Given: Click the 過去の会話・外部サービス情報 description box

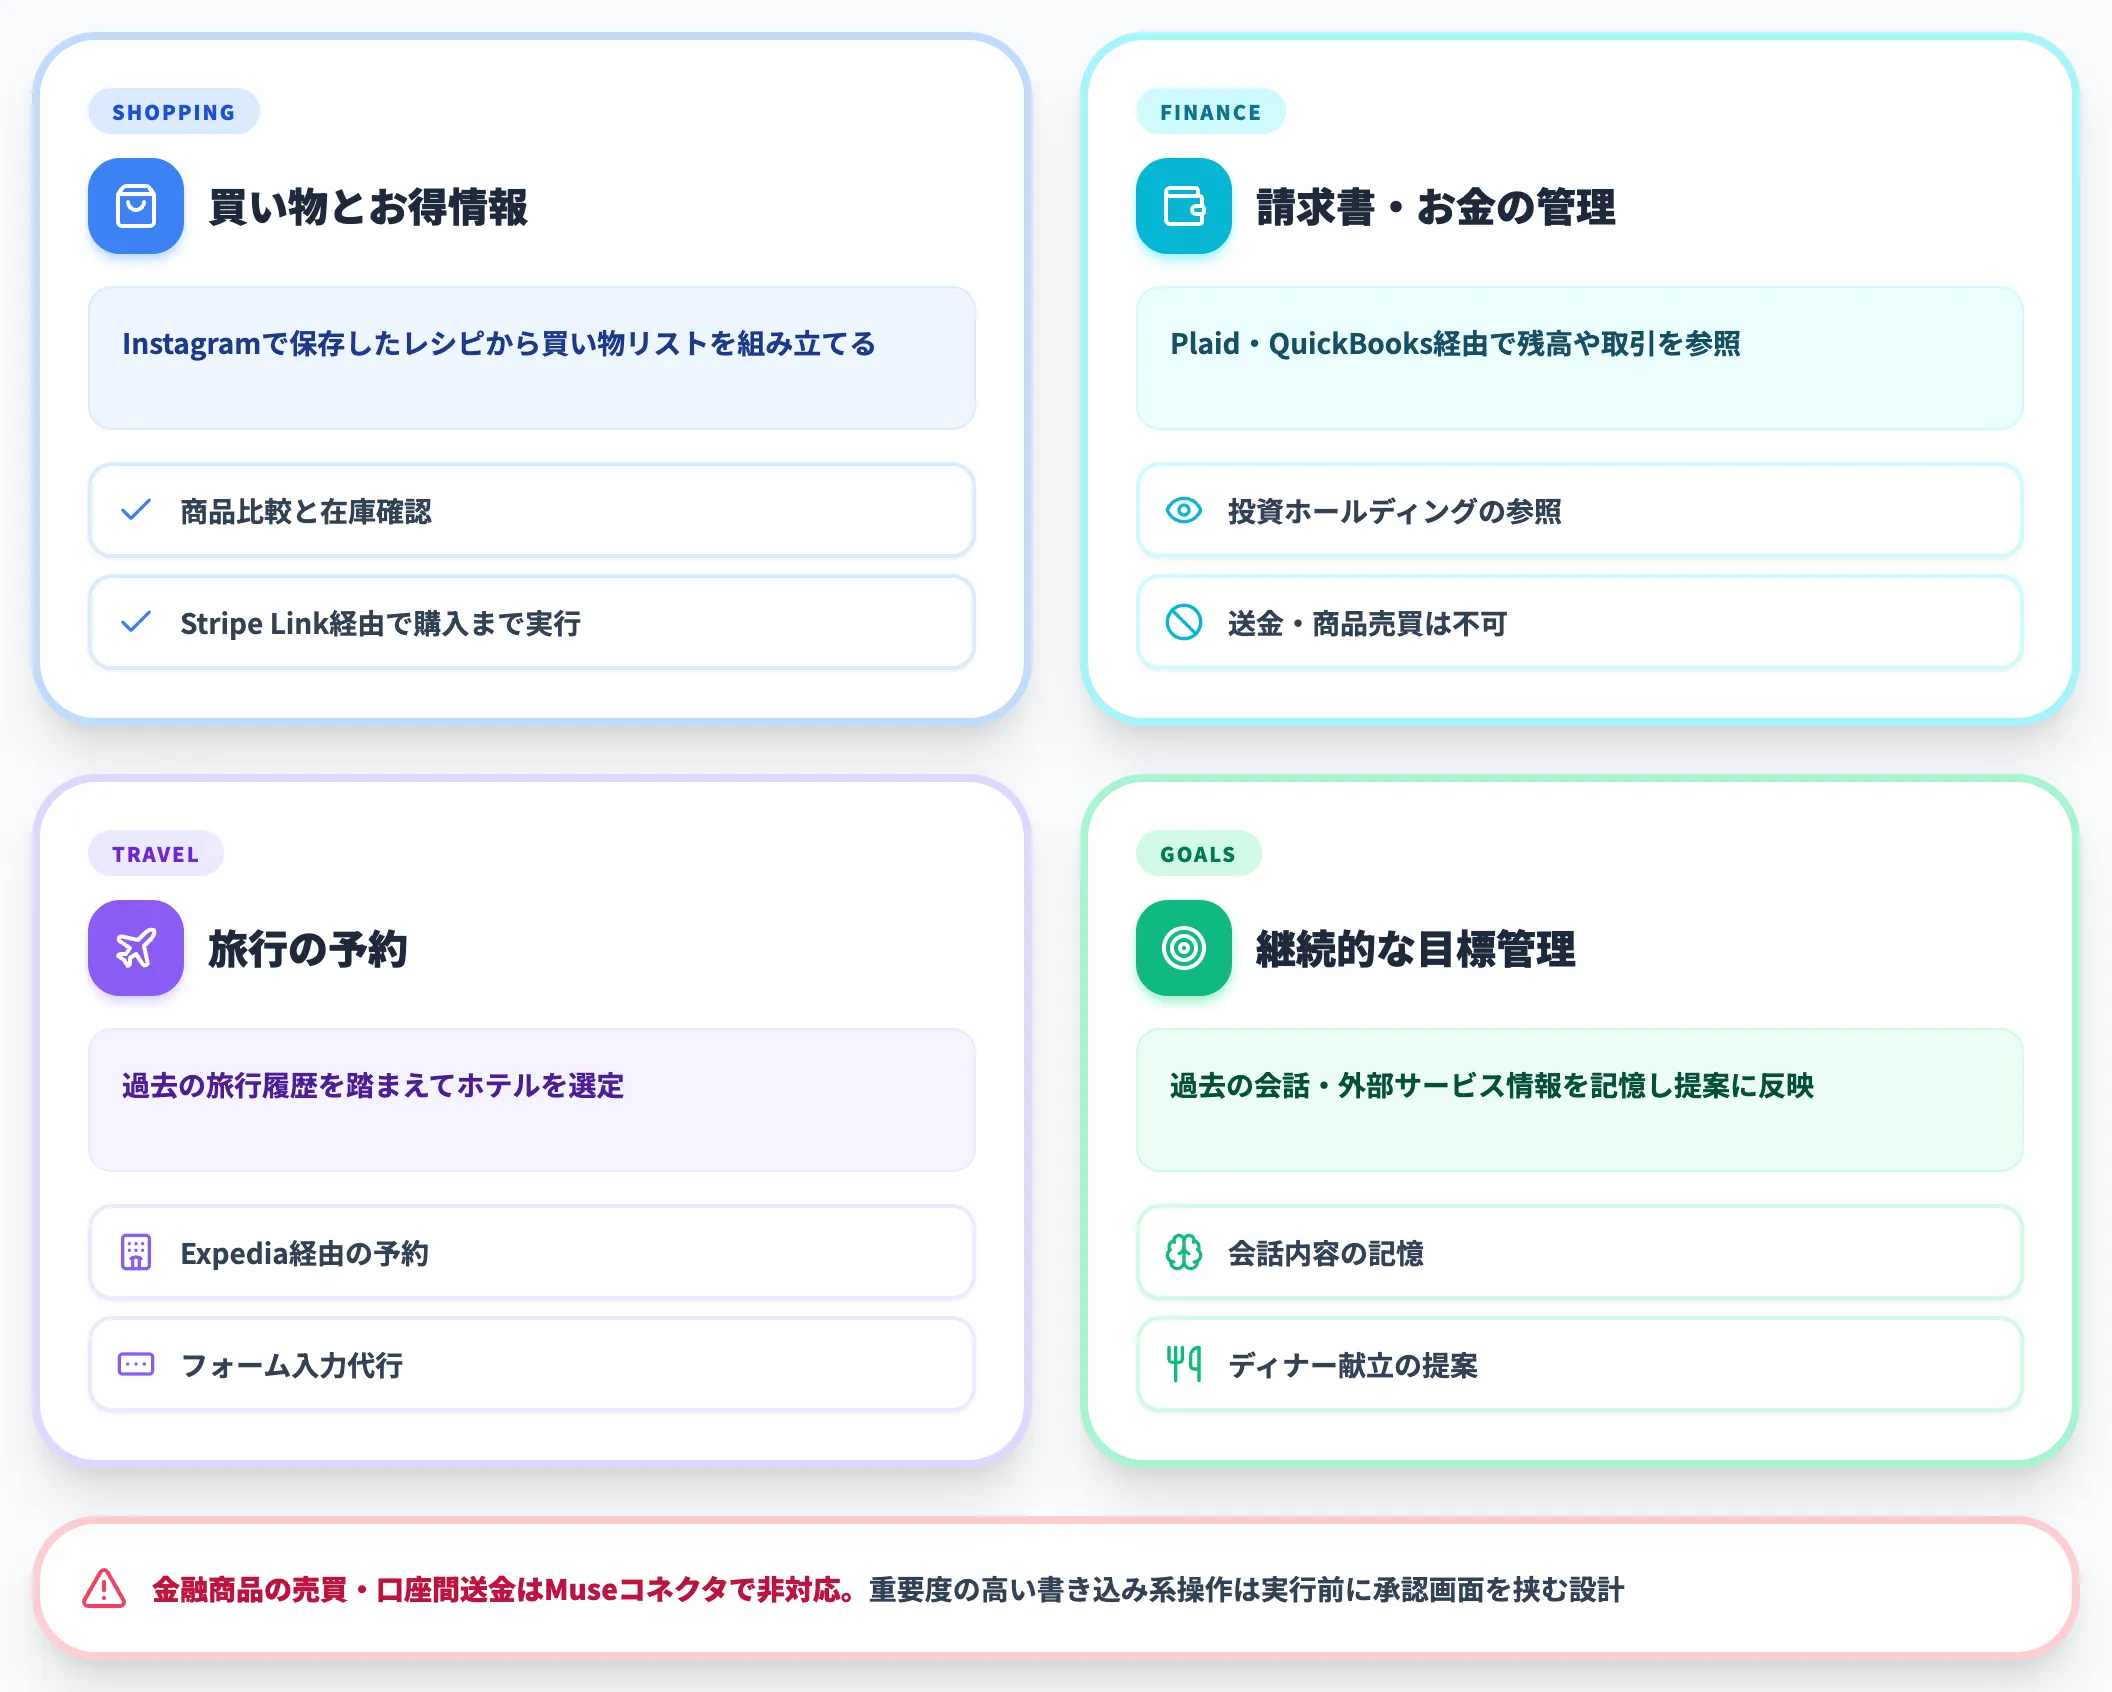Looking at the screenshot, I should (x=1580, y=1100).
